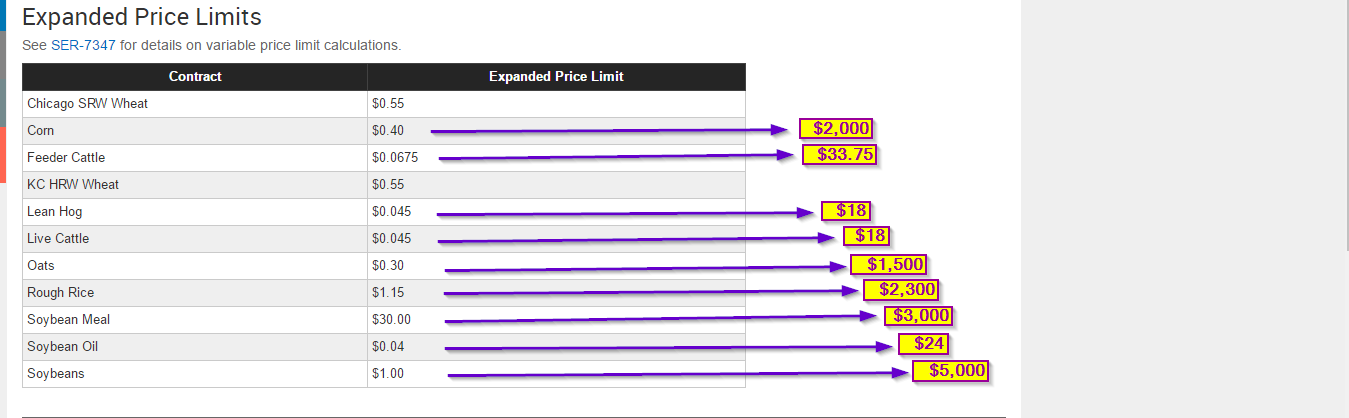1349x418 pixels.
Task: Click the Expanded Price Limits heading
Action: point(142,17)
